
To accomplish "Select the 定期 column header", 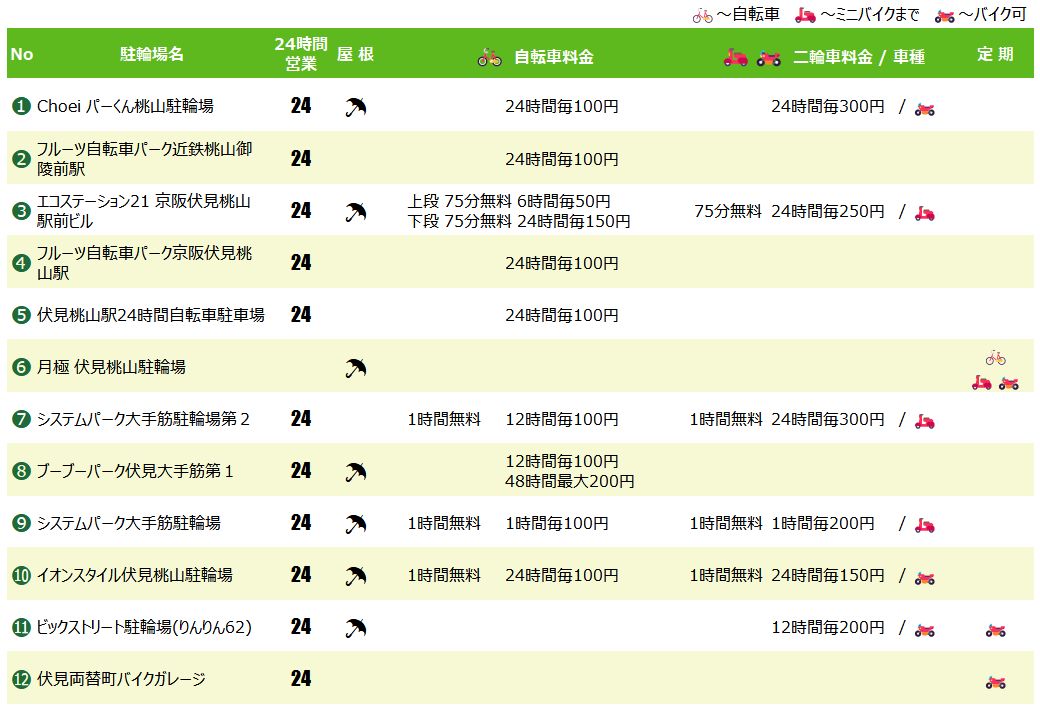I will 995,54.
